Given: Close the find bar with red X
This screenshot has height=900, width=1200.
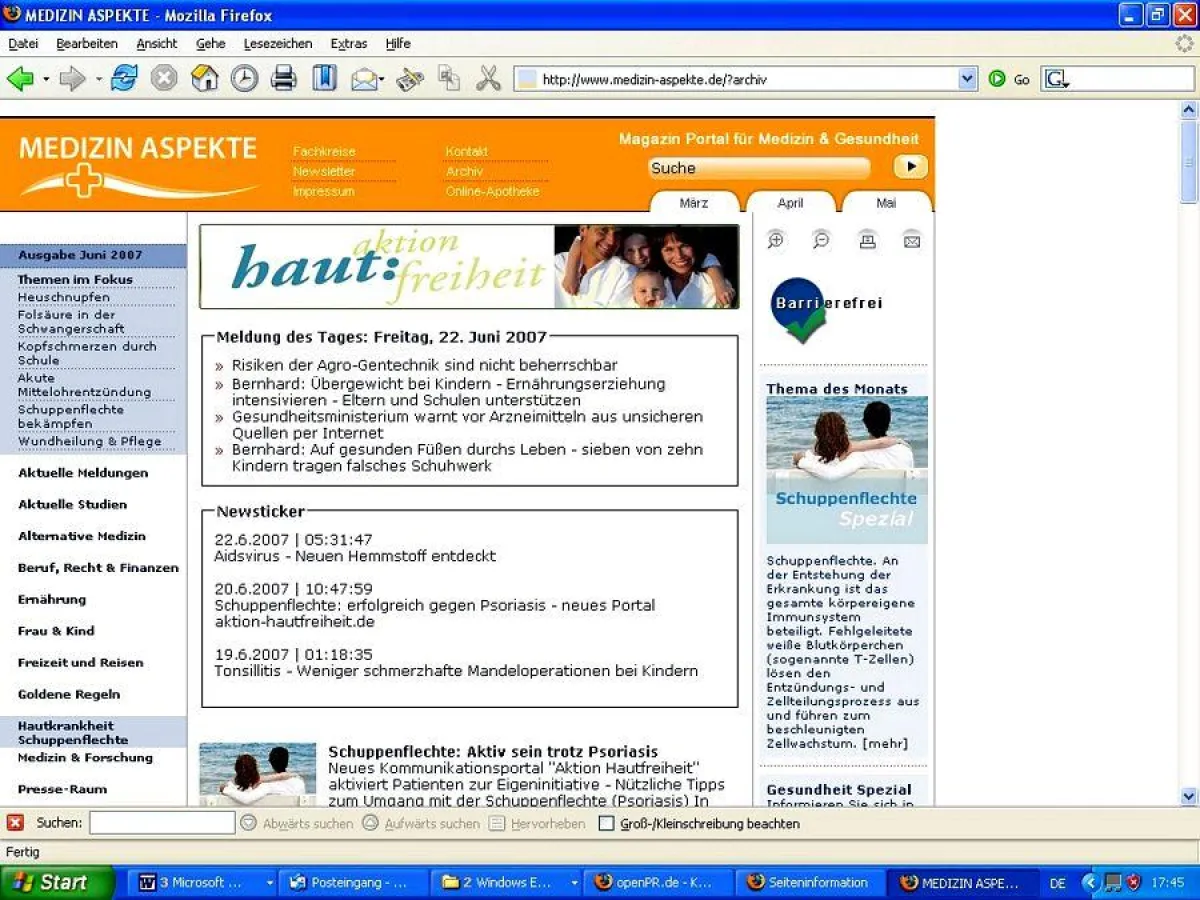Looking at the screenshot, I should point(15,823).
